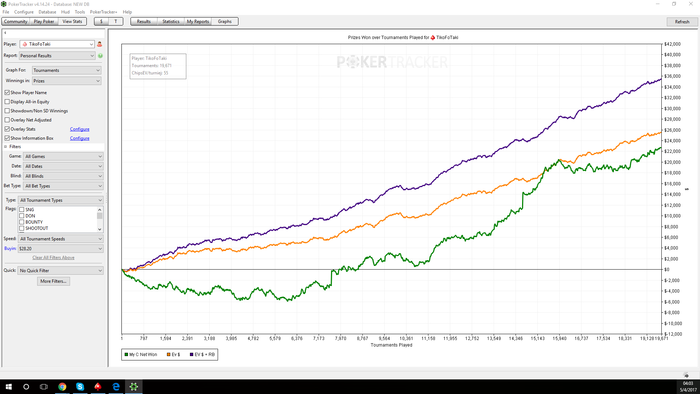This screenshot has height=394, width=700.
Task: Select the cash games $ button
Action: (x=101, y=21)
